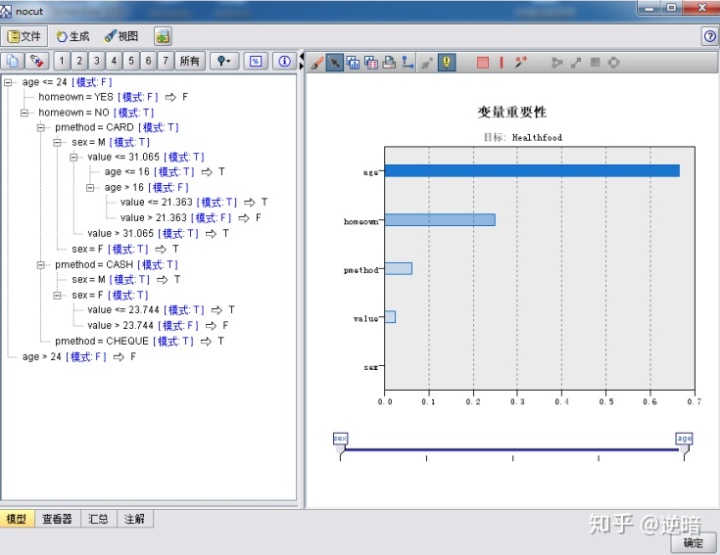Screen dimensions: 720x555
Task: Click the highlighter tag icon in tree toolbar
Action: (36, 61)
